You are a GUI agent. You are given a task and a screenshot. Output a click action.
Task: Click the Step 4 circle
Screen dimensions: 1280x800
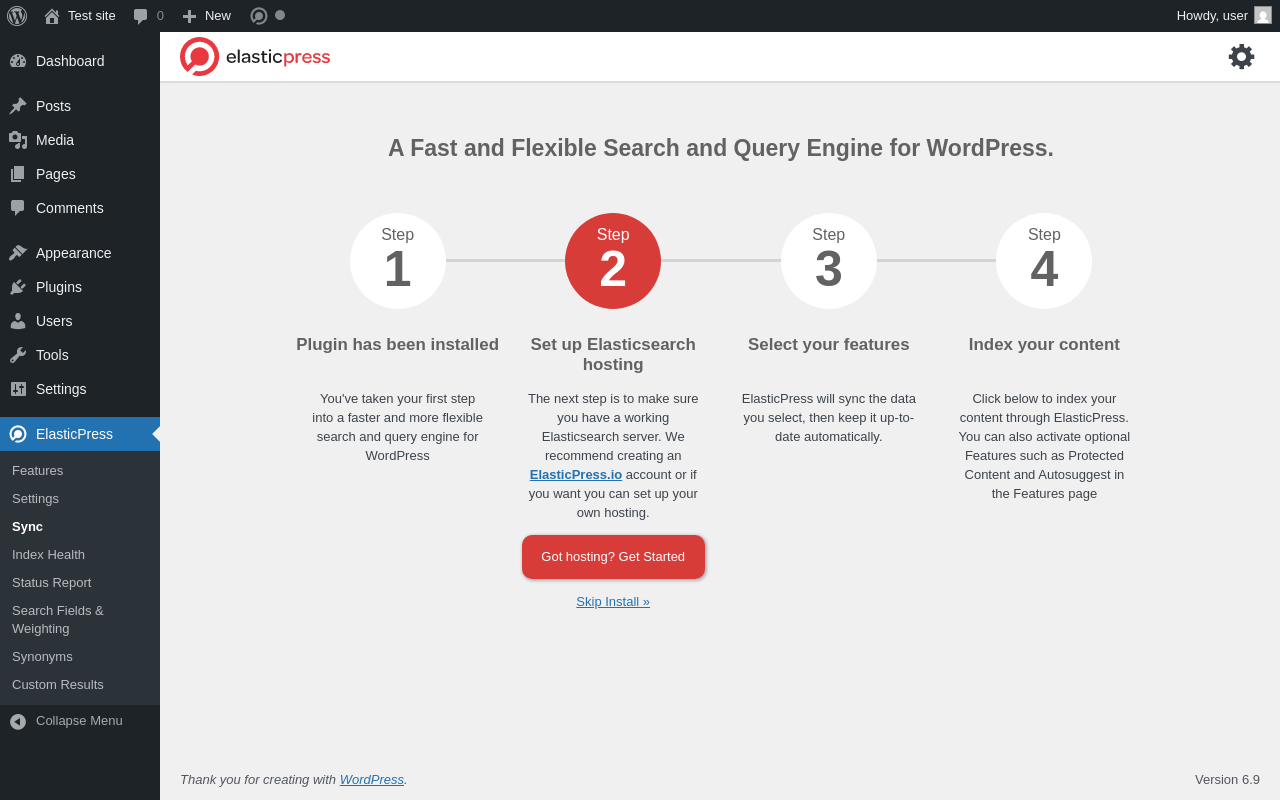click(1044, 261)
